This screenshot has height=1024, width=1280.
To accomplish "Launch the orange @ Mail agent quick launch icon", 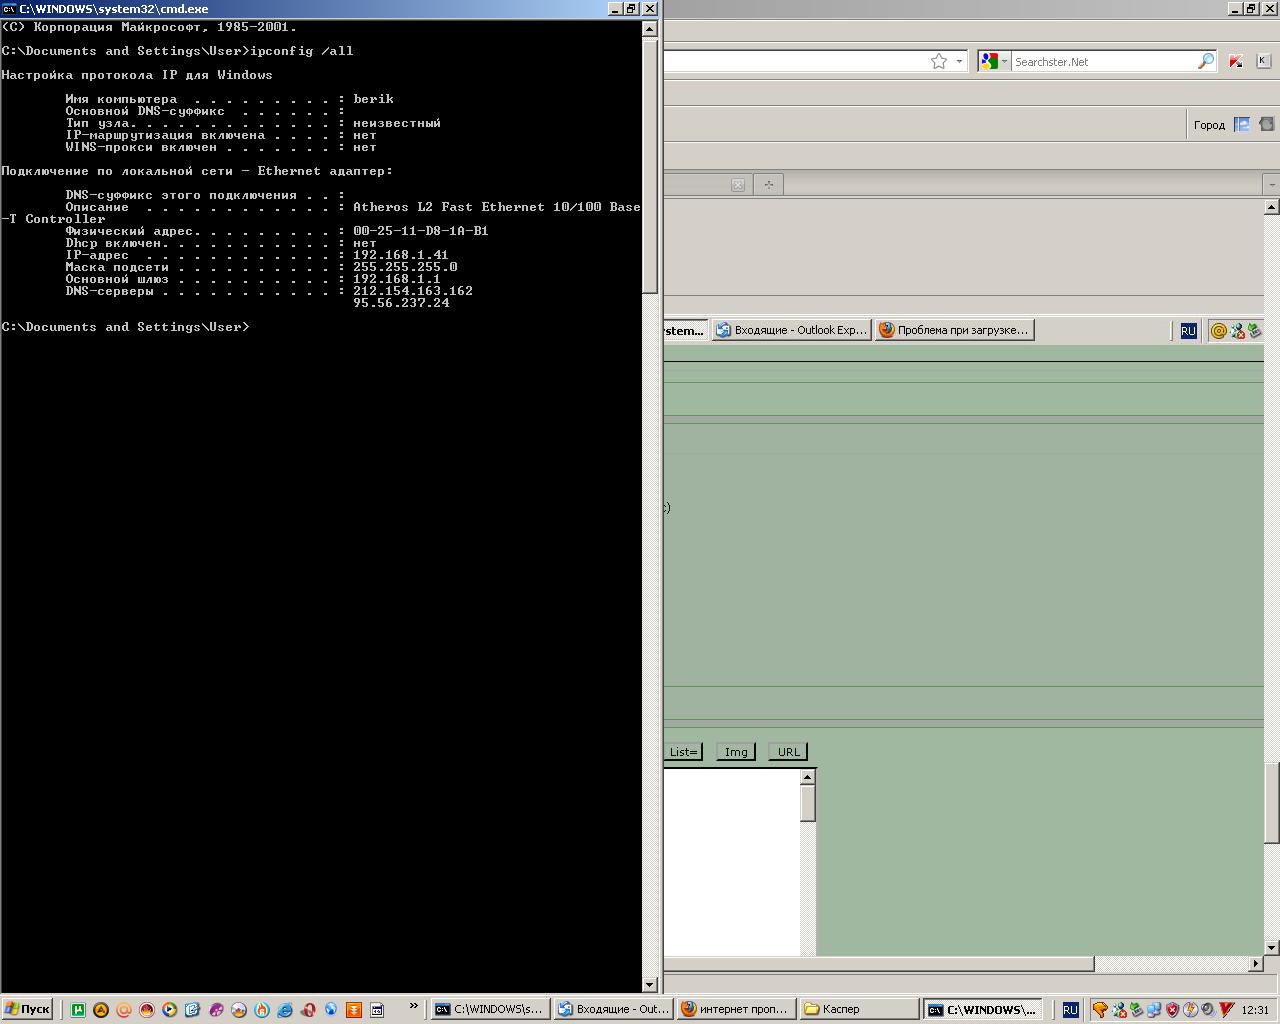I will click(124, 1010).
